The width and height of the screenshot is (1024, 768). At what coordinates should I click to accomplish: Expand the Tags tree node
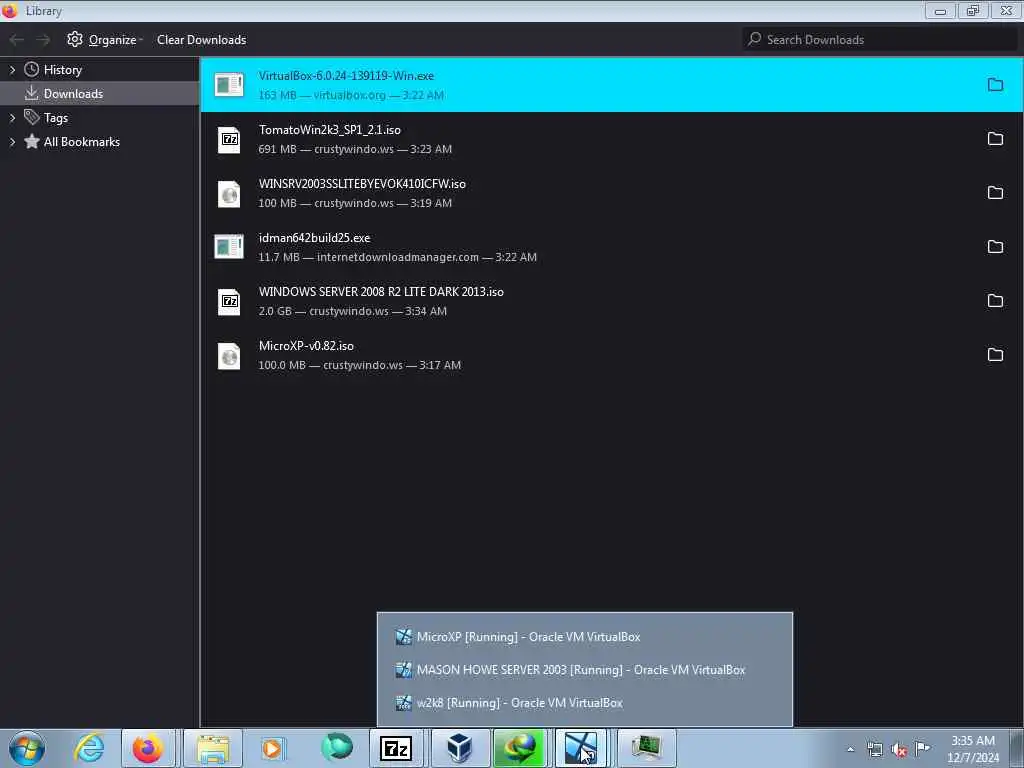coord(12,118)
